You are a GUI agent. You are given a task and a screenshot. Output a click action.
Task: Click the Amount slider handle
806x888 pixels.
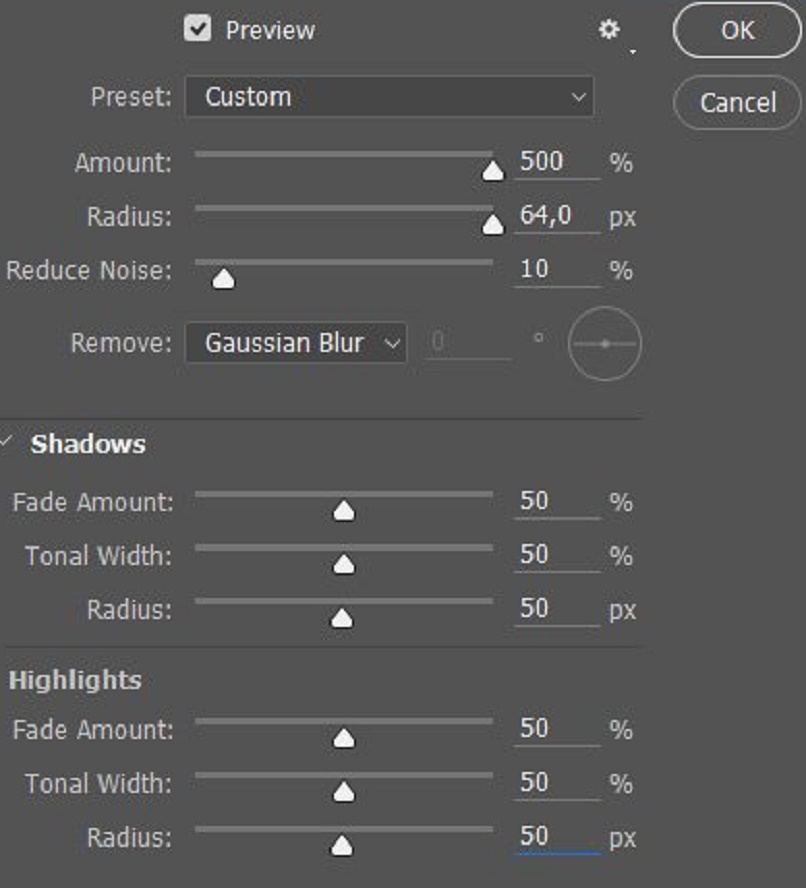493,171
